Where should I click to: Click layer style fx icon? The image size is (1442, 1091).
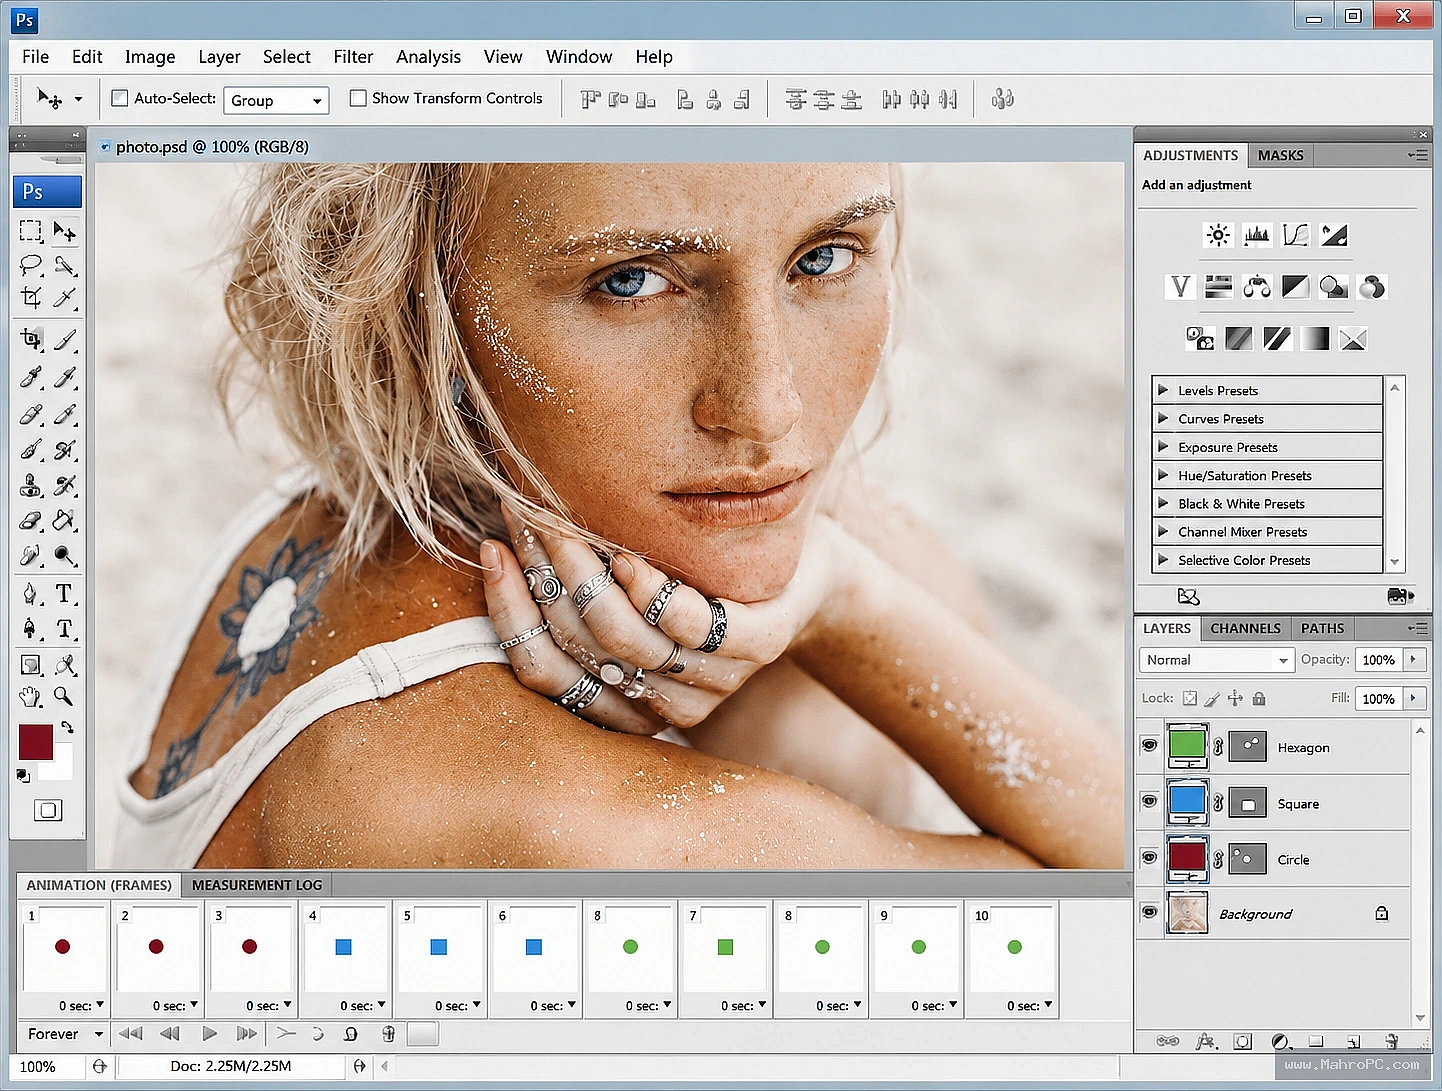(1206, 1041)
